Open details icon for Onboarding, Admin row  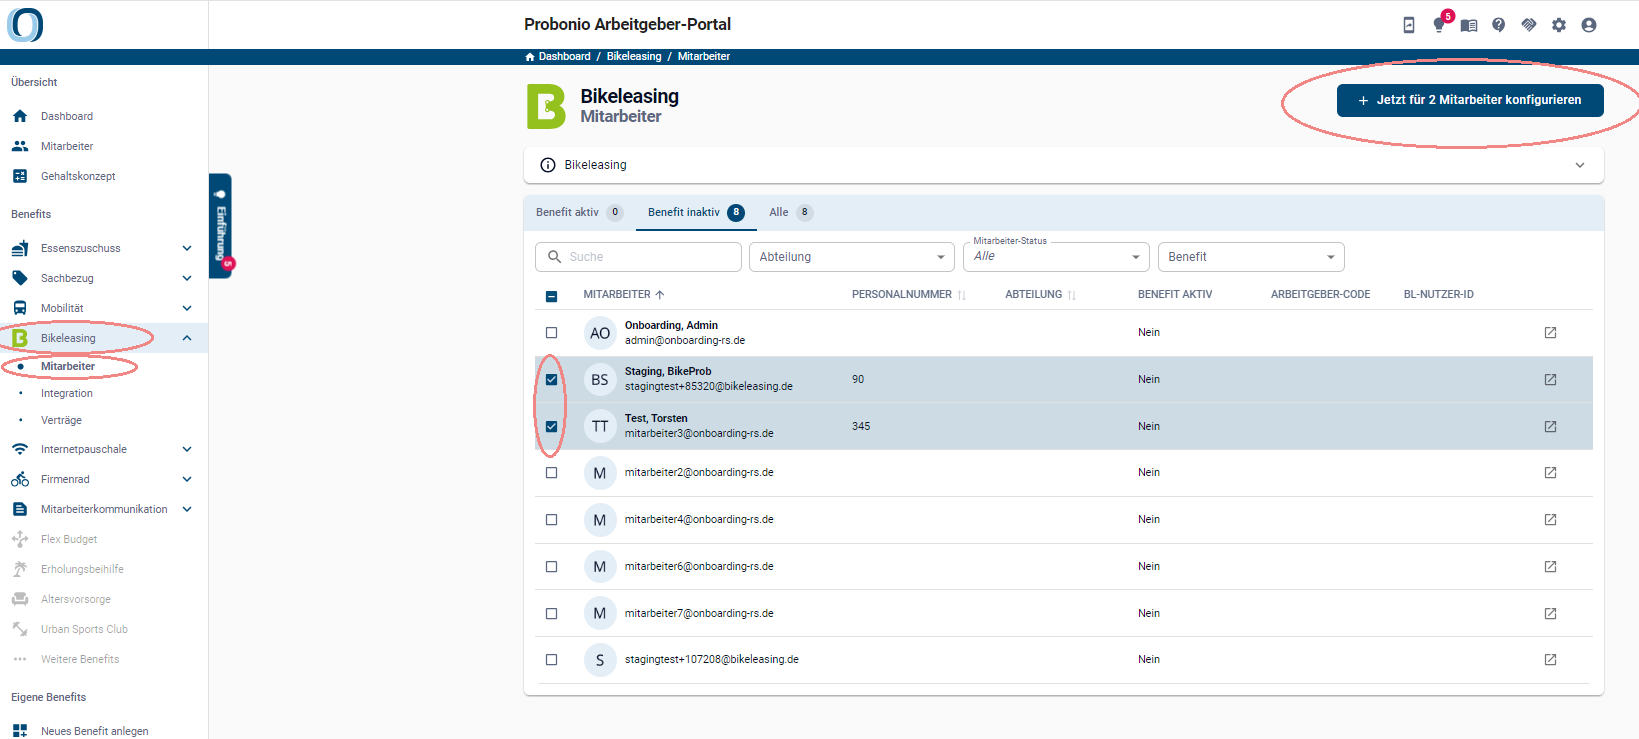(x=1550, y=333)
